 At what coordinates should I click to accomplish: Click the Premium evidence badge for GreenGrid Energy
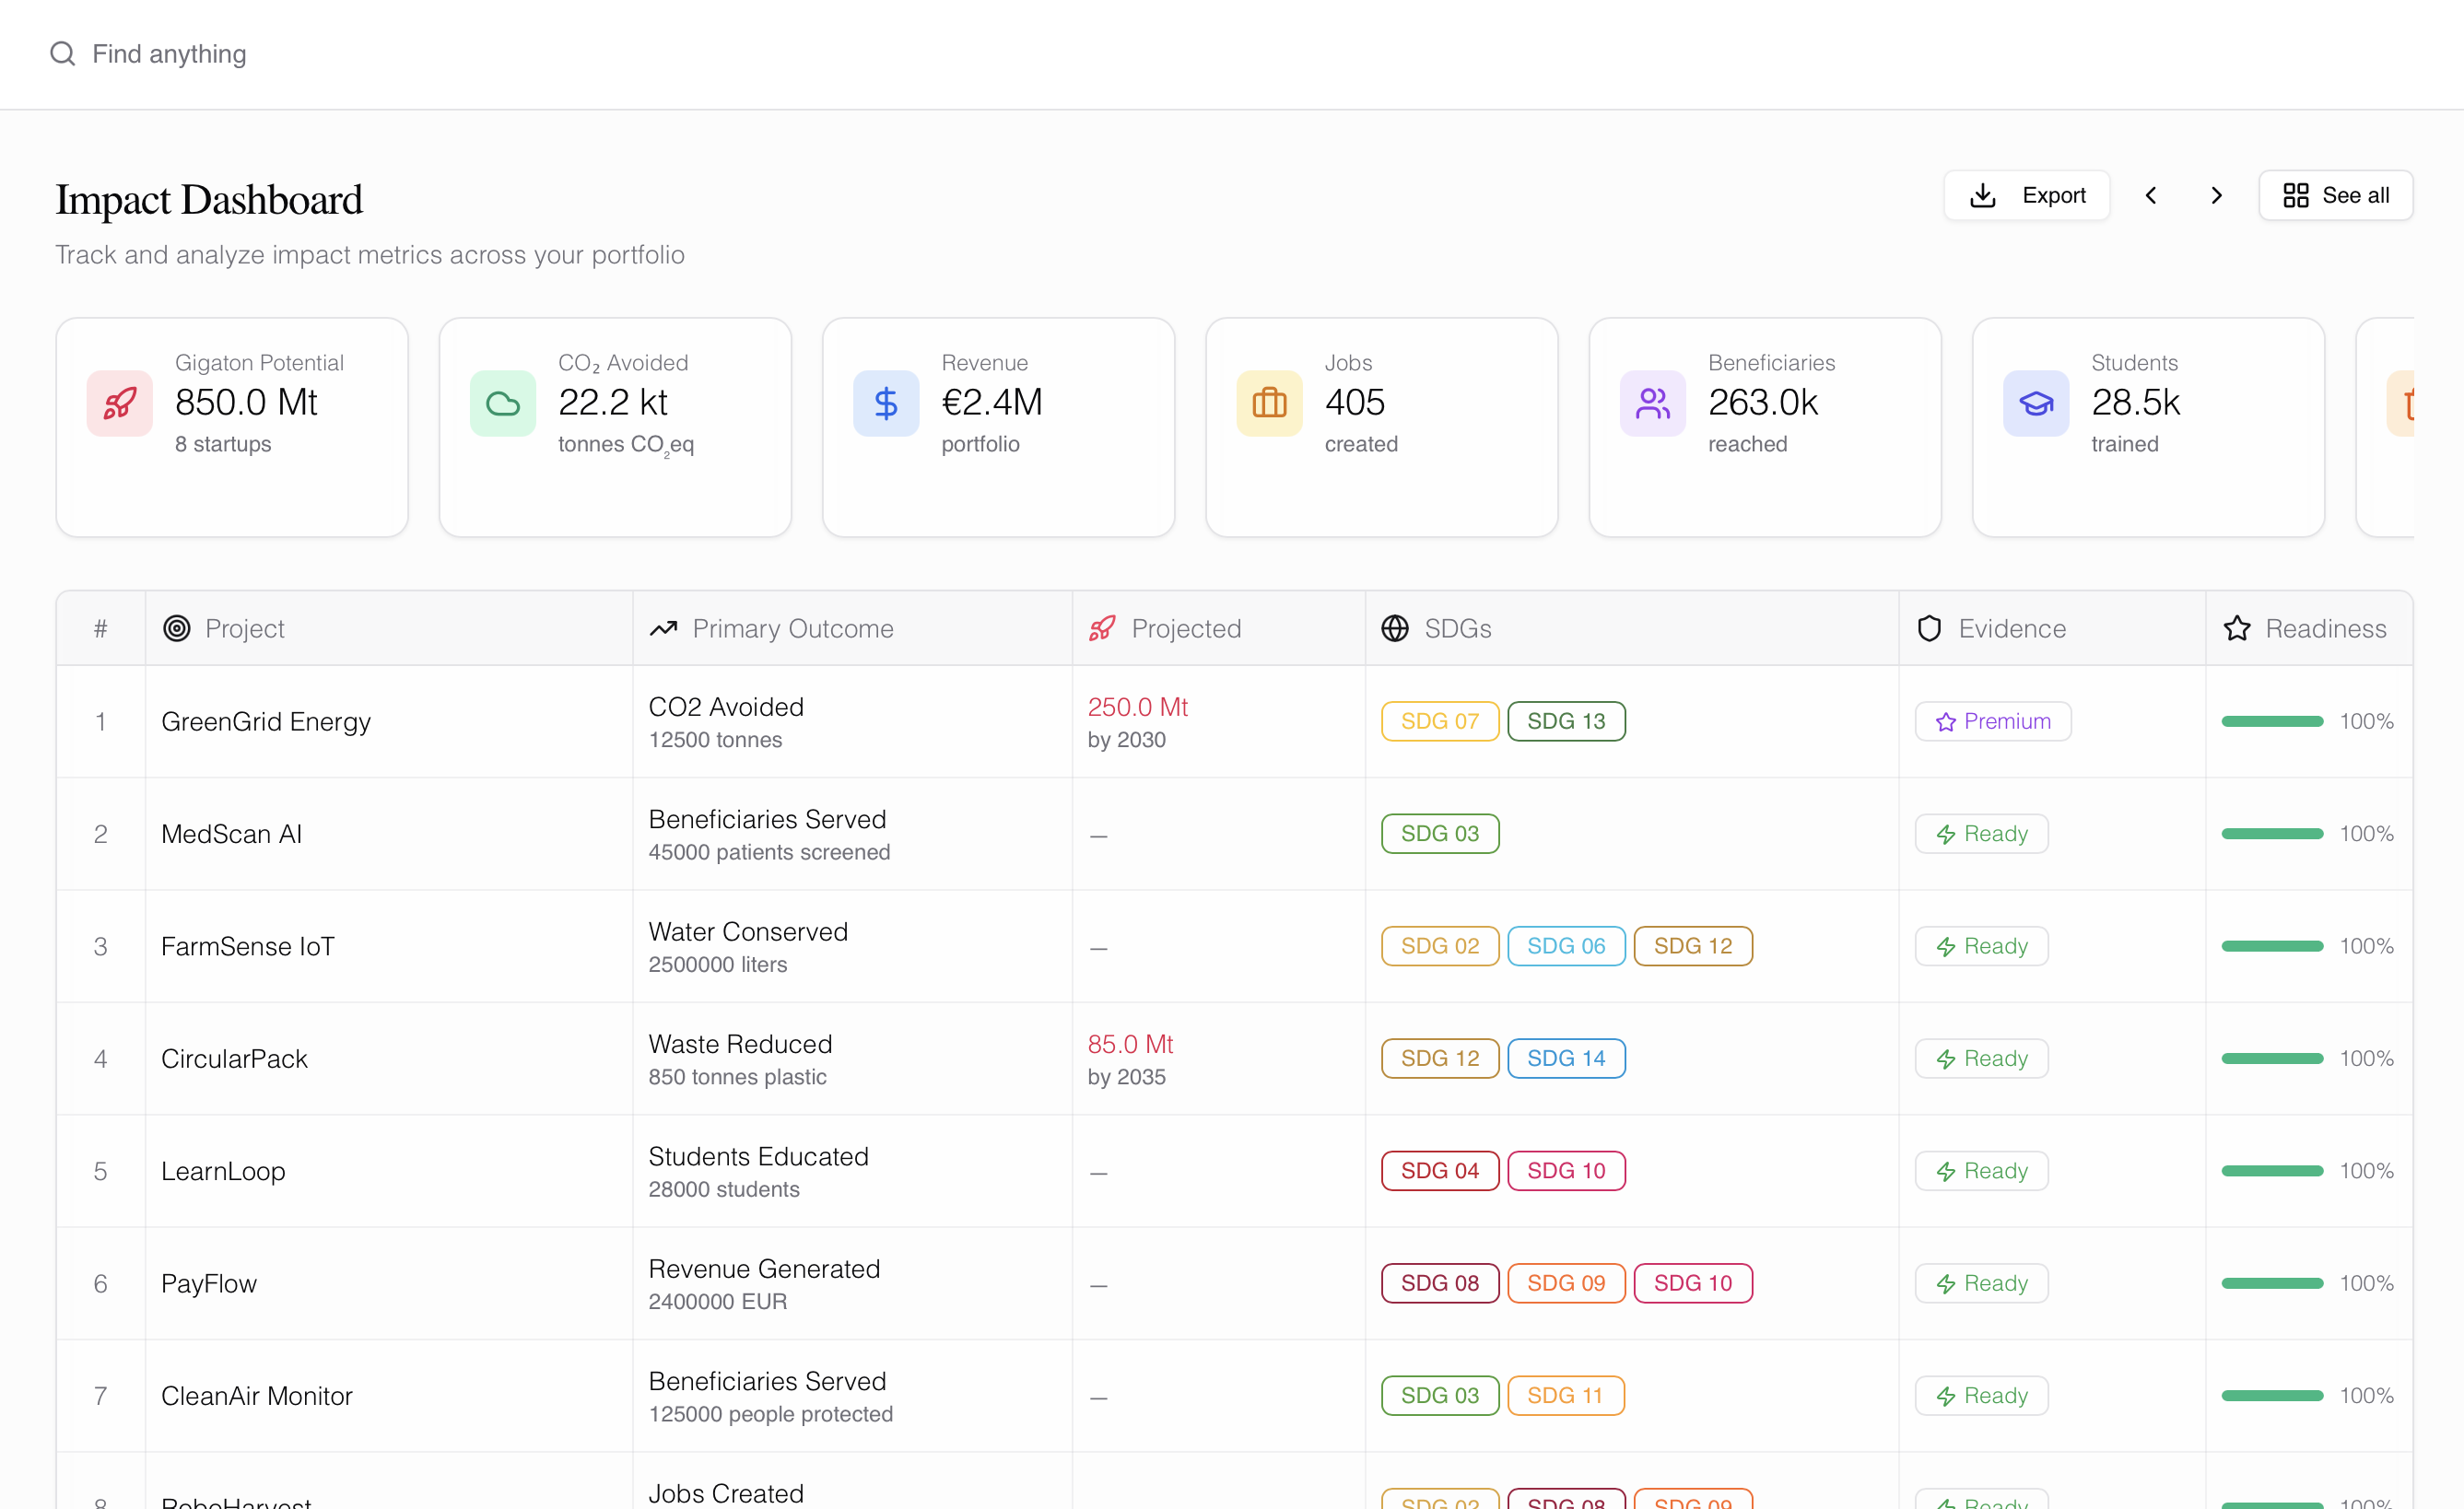pyautogui.click(x=1993, y=721)
